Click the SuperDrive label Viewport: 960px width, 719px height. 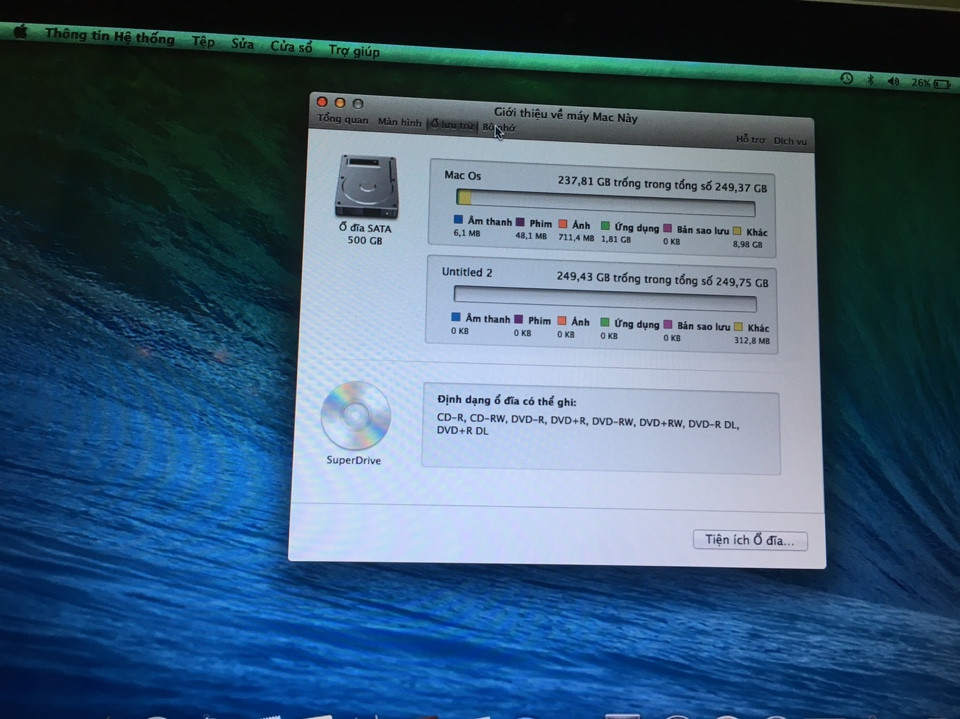tap(353, 460)
